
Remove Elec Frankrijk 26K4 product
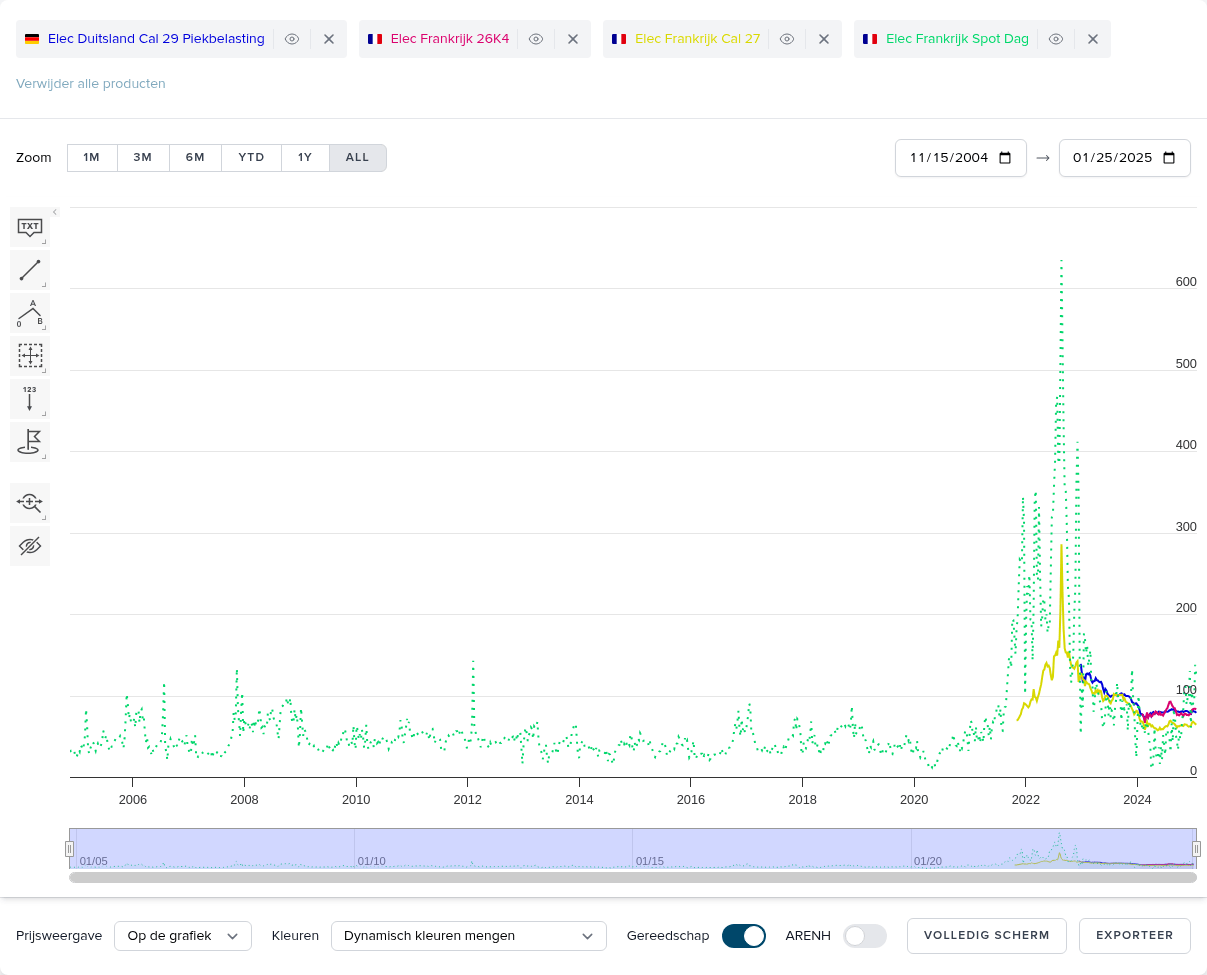pyautogui.click(x=573, y=39)
